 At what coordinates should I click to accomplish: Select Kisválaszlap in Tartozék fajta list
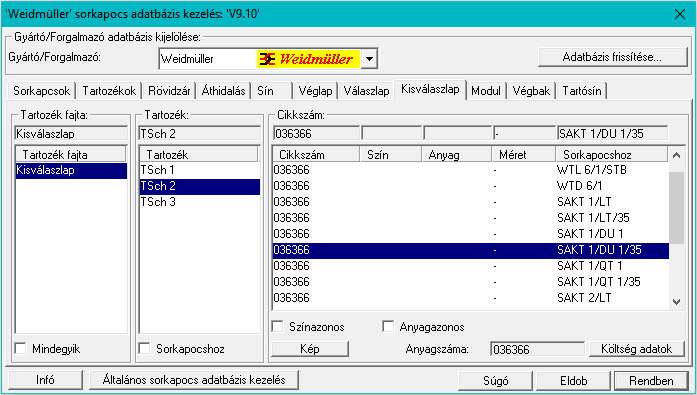tap(71, 170)
